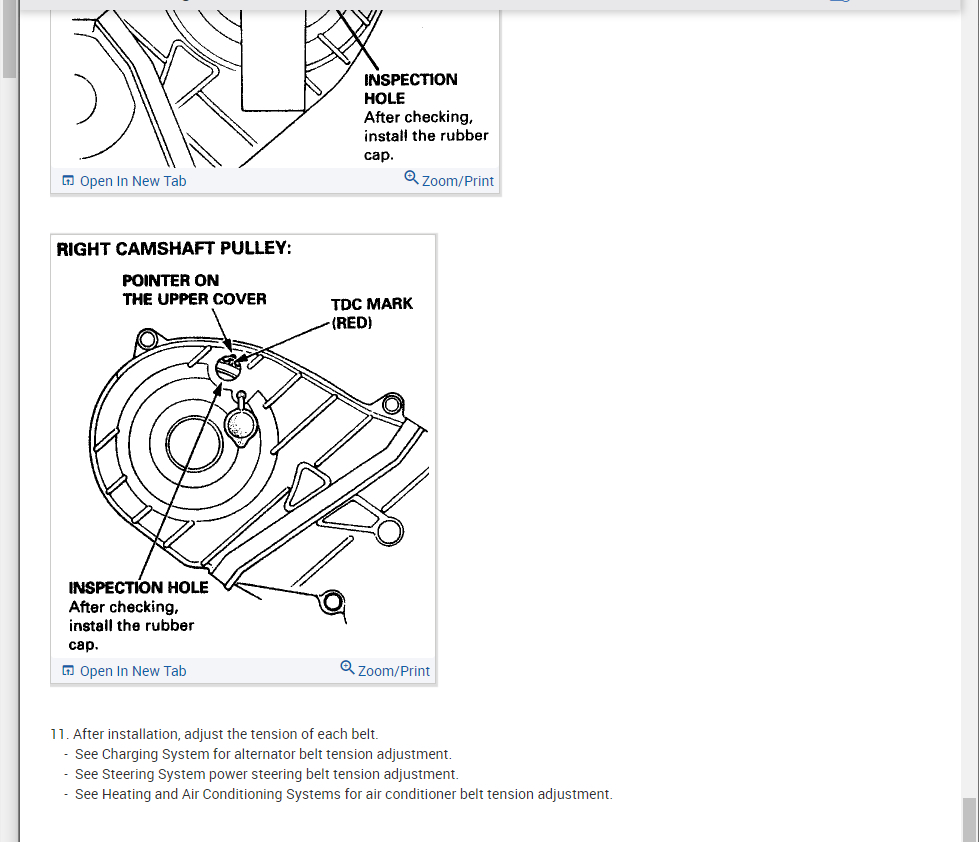Viewport: 979px width, 842px height.
Task: Open Right Camshaft Pulley diagram in new tab
Action: 124,671
